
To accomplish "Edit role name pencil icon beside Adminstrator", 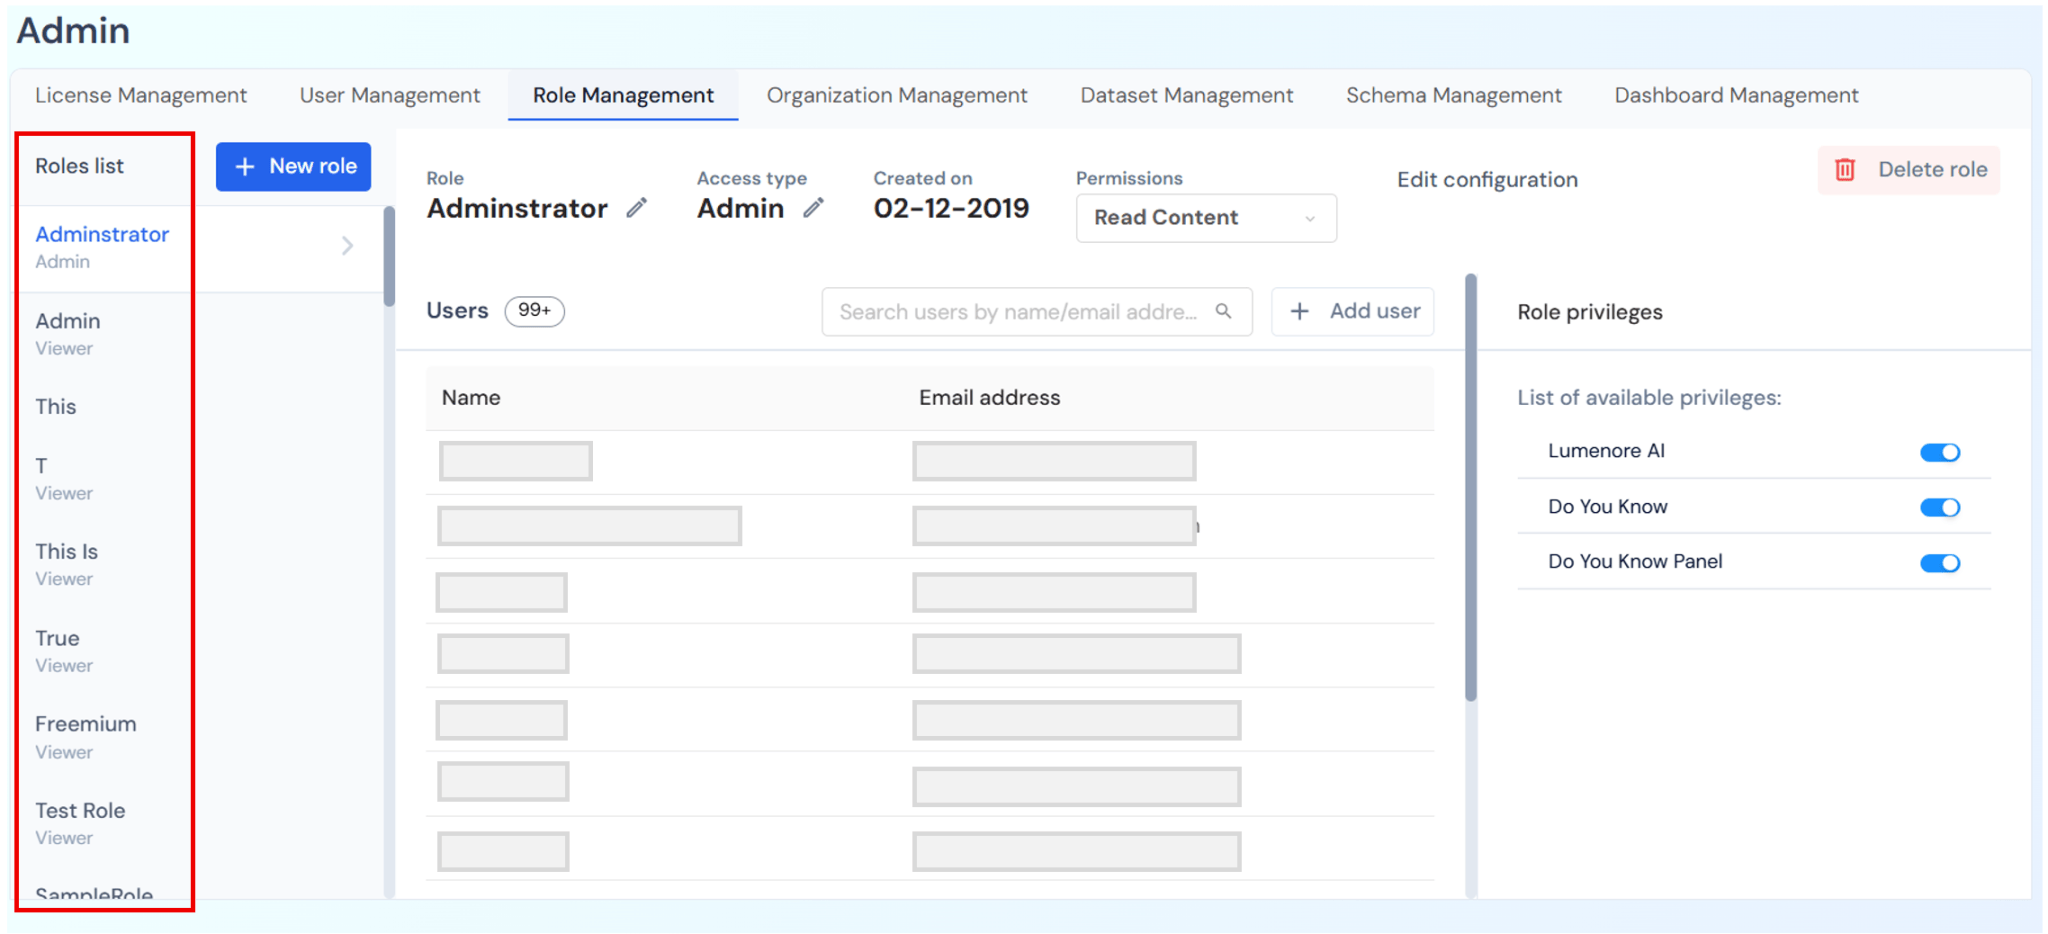I will (637, 208).
